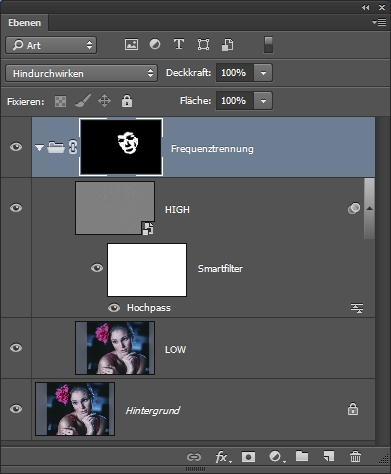Filter layers by smart objects icon
This screenshot has height=474, width=391.
coord(227,45)
